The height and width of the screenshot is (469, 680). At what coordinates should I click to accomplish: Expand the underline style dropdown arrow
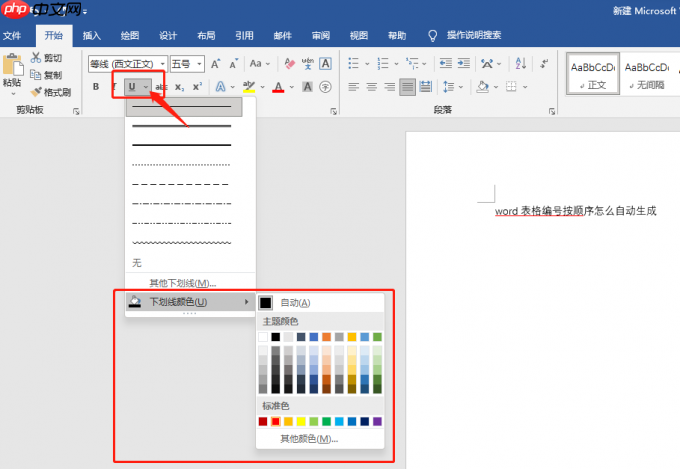pyautogui.click(x=146, y=87)
